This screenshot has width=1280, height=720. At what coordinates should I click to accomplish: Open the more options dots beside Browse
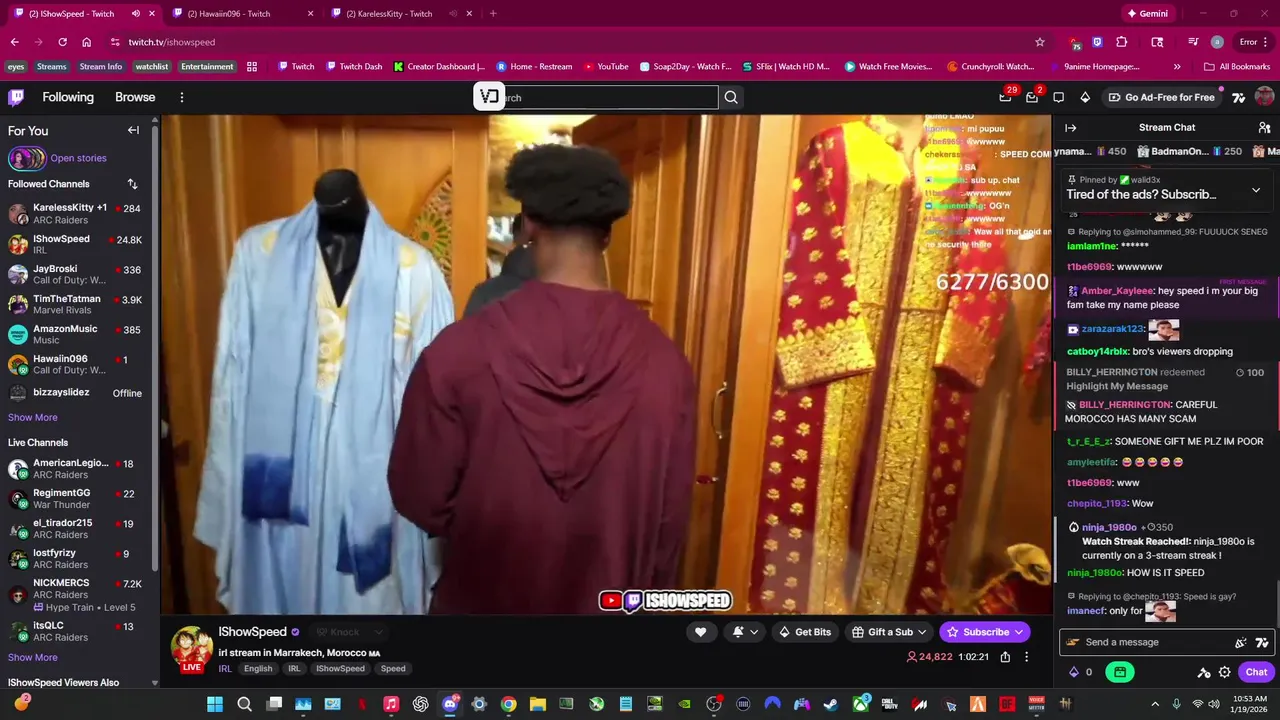[x=181, y=97]
